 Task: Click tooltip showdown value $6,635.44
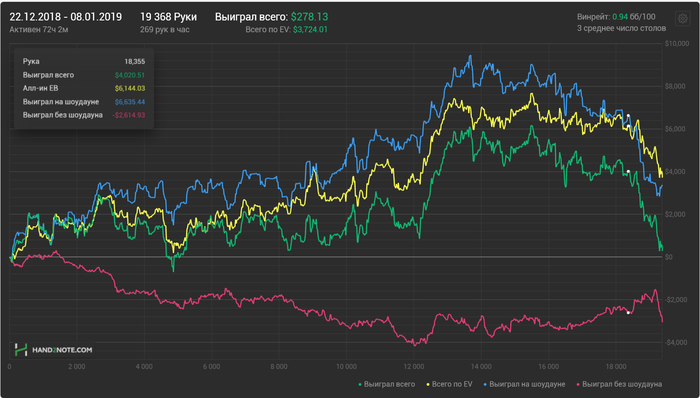(129, 102)
